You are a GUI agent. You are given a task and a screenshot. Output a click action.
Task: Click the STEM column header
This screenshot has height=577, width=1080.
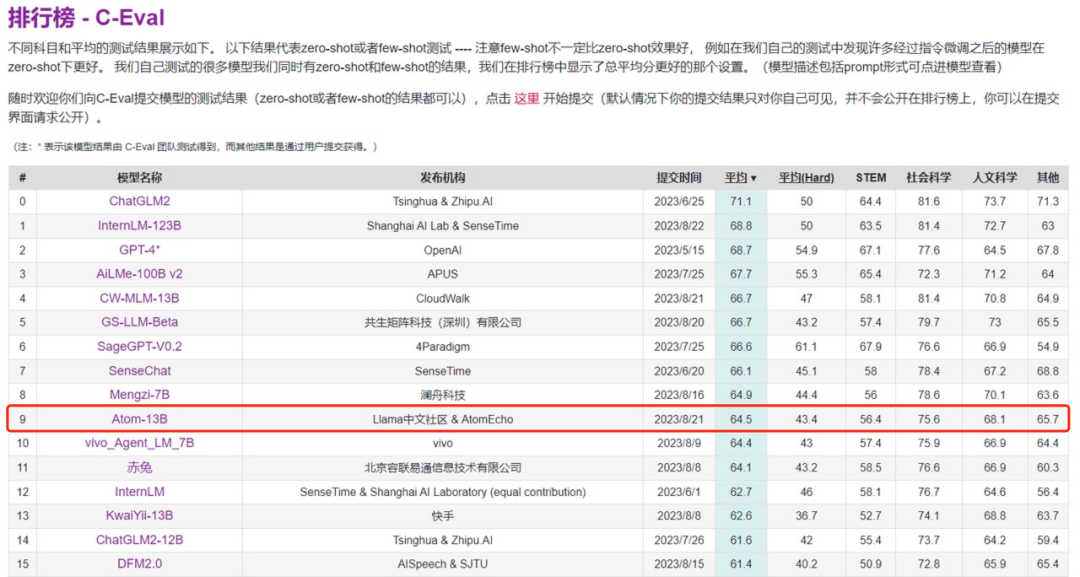coord(871,178)
